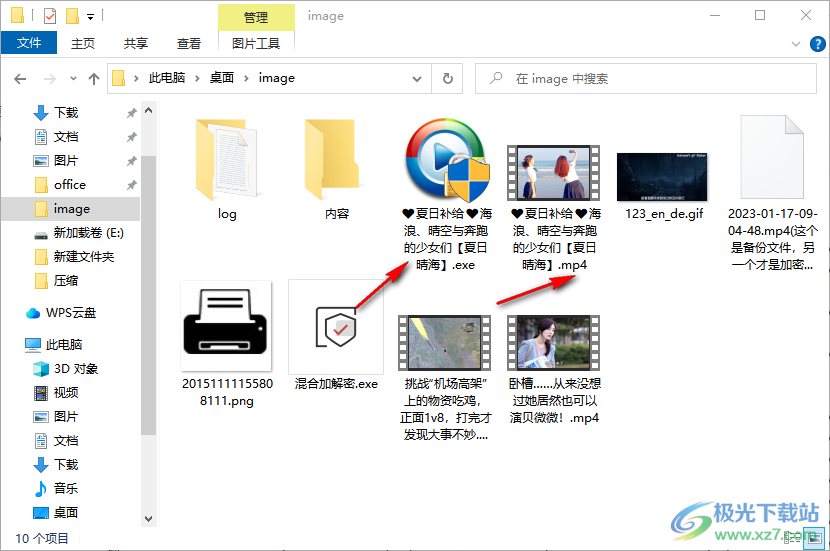Open the 图片工具 ribbon tab
This screenshot has width=830, height=551.
click(256, 43)
